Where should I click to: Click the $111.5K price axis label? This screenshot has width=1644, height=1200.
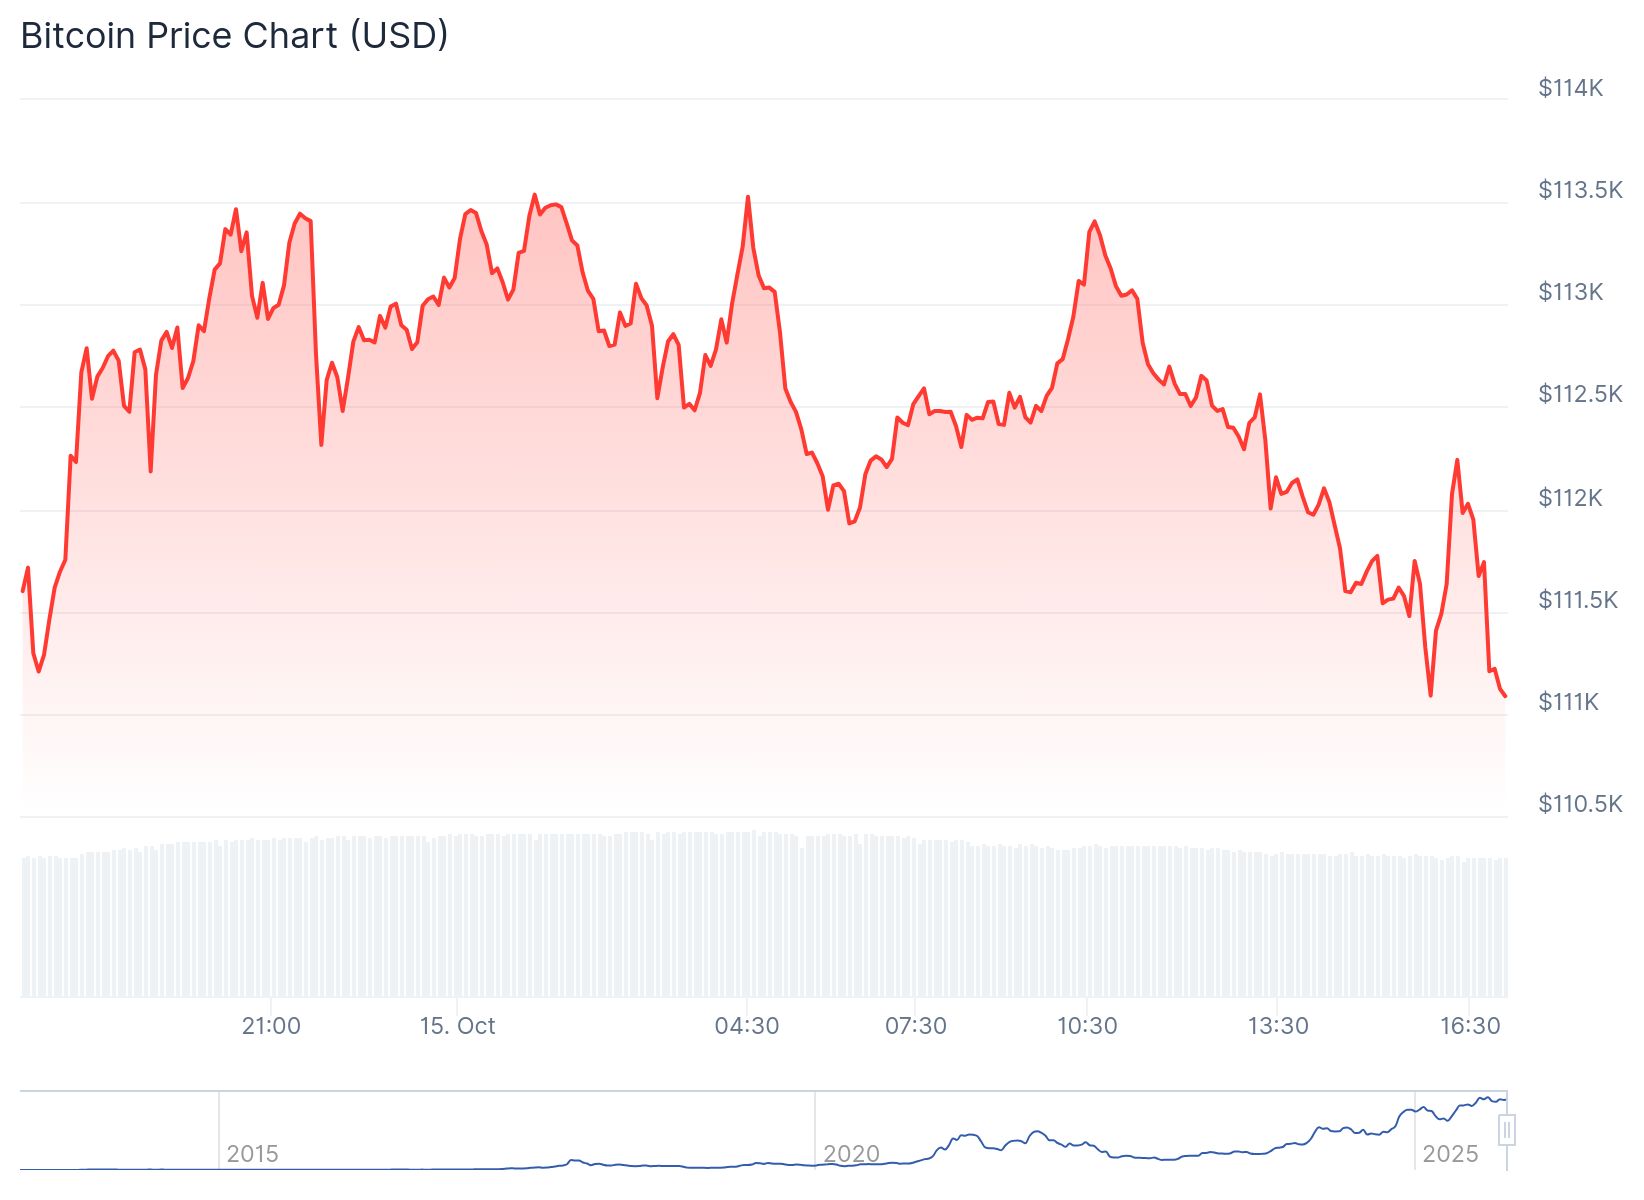pos(1577,600)
